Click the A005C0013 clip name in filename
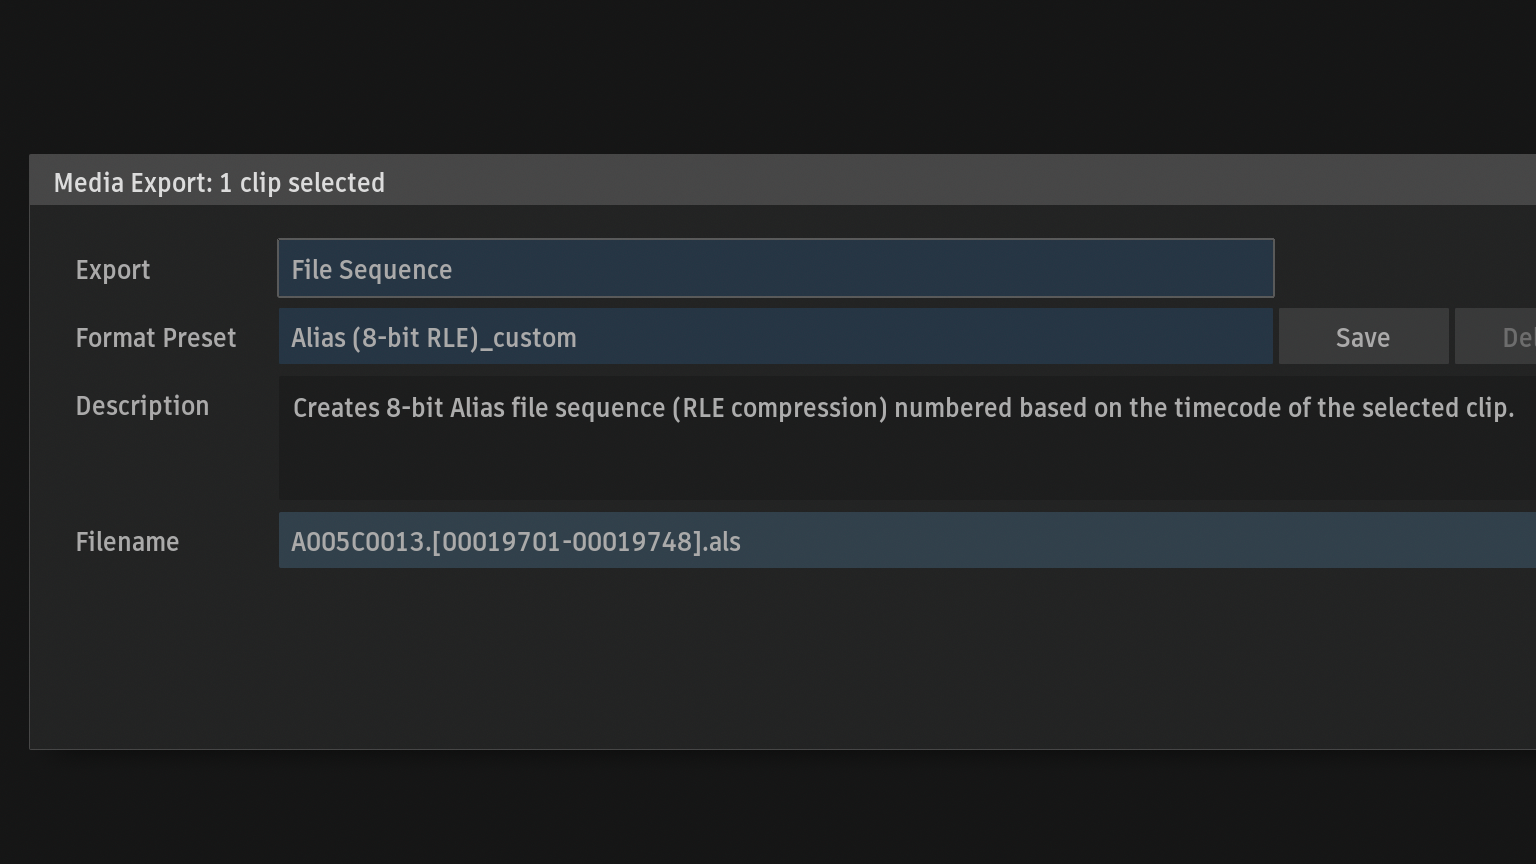This screenshot has width=1536, height=864. 358,542
